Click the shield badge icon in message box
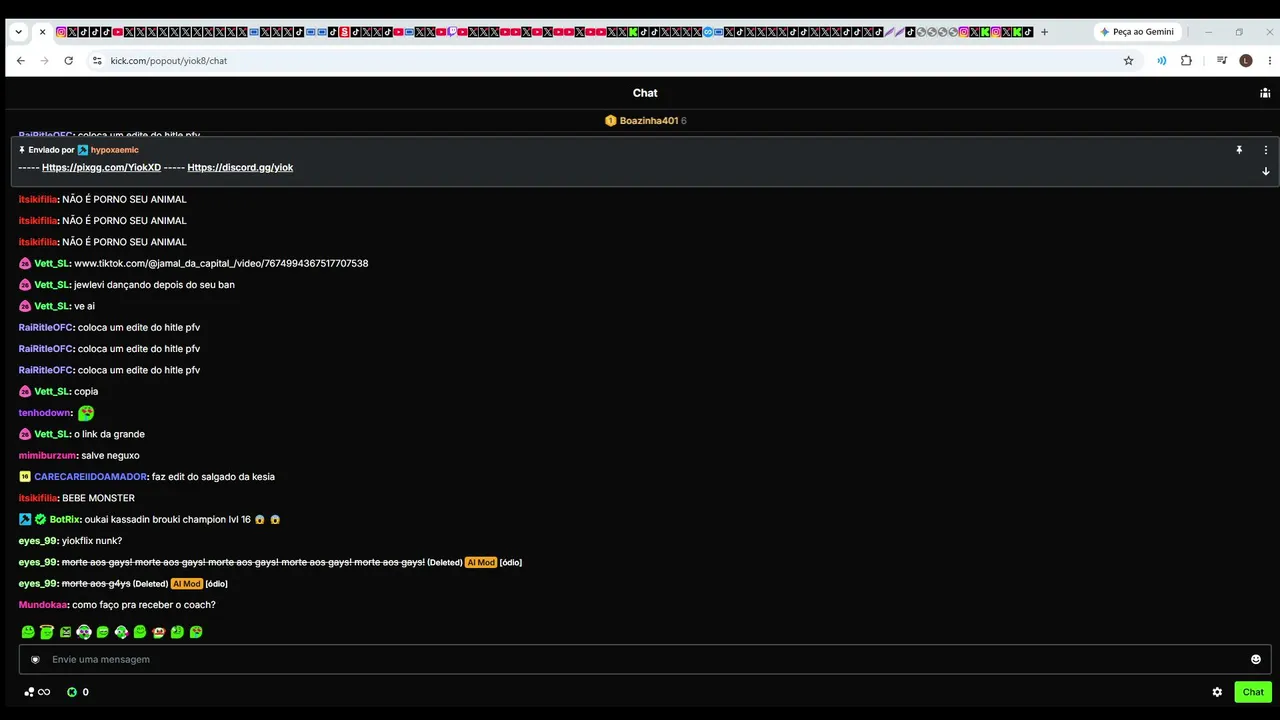This screenshot has width=1280, height=720. click(x=35, y=659)
